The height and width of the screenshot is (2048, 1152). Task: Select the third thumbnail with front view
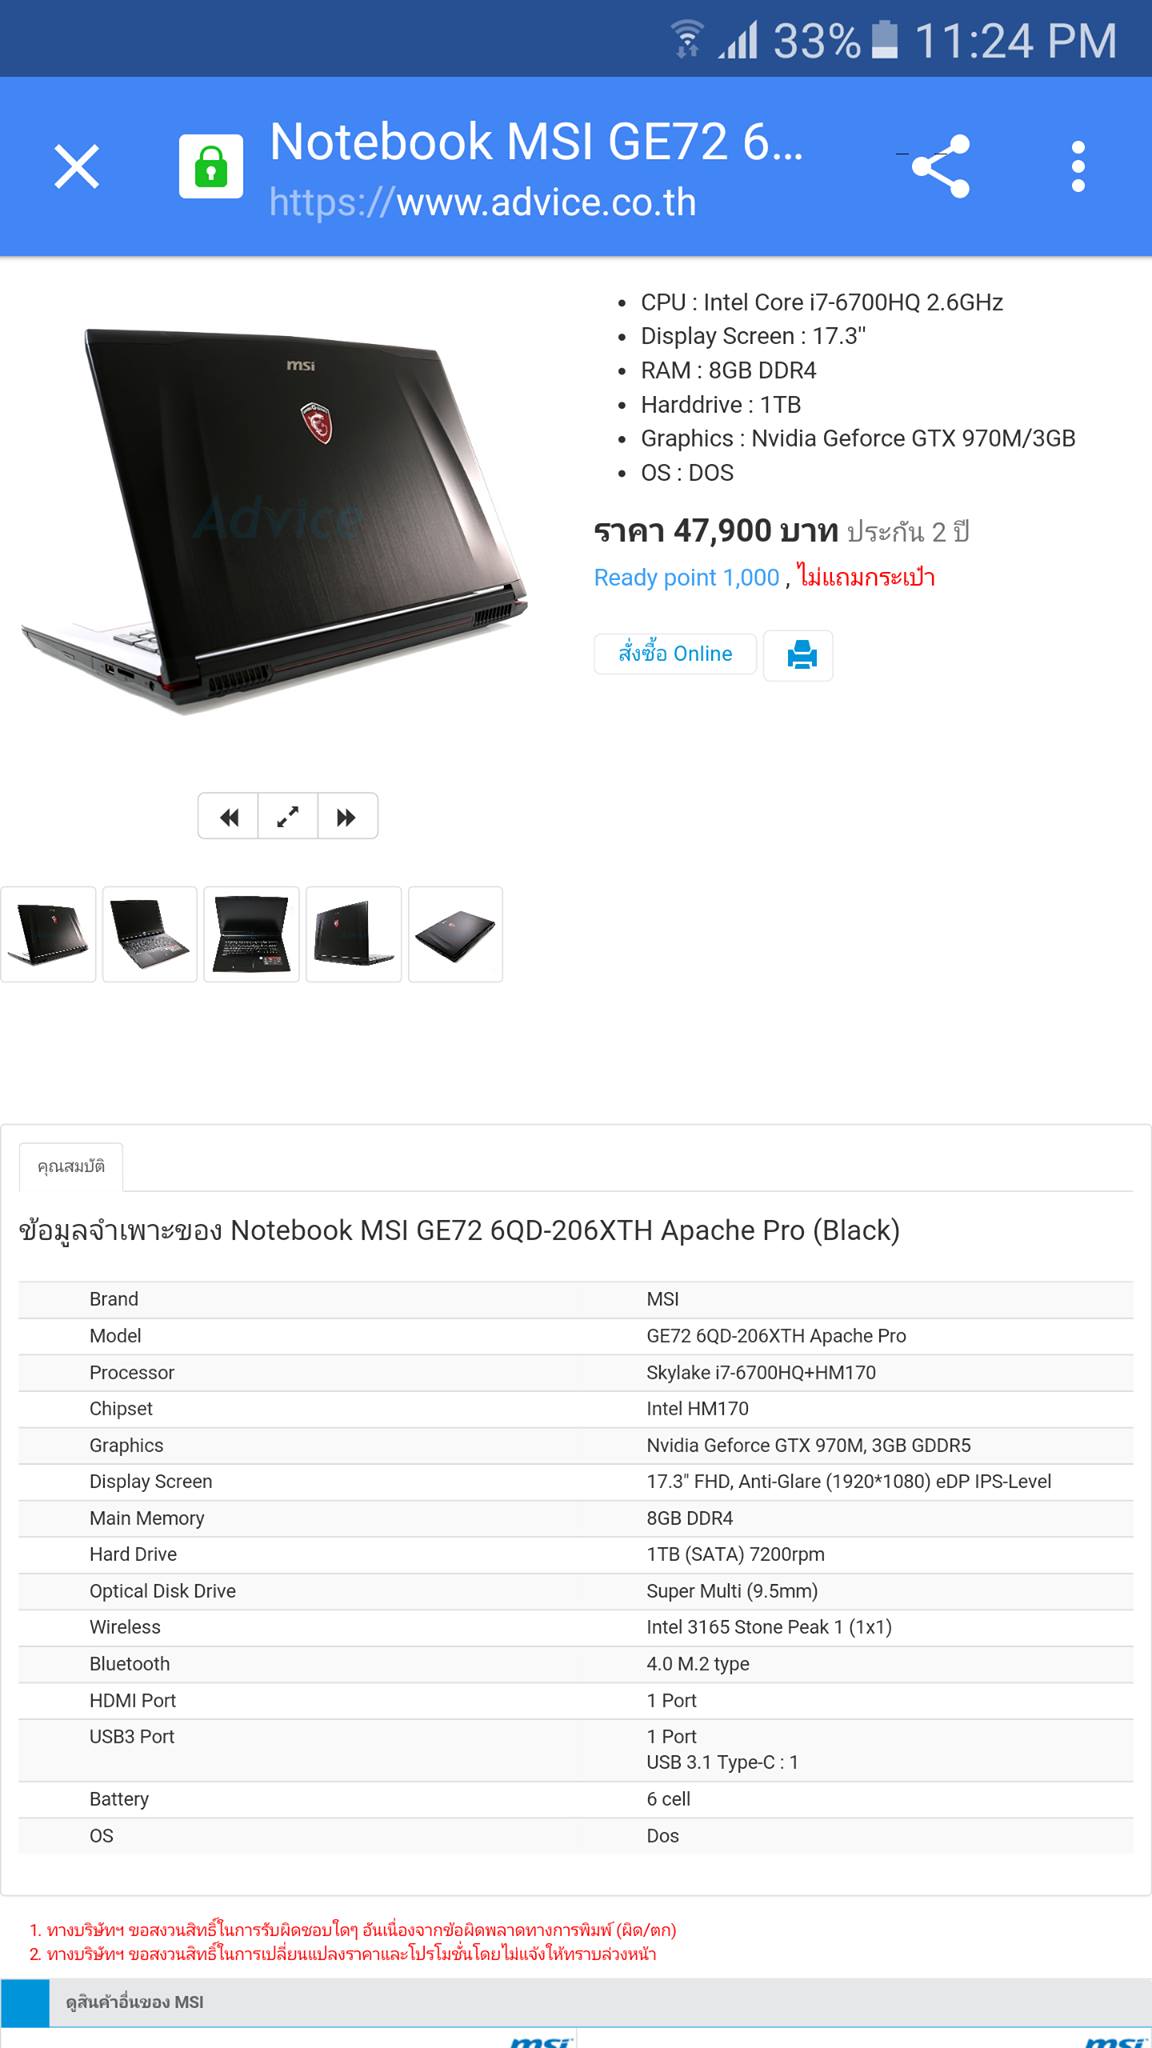coord(252,934)
